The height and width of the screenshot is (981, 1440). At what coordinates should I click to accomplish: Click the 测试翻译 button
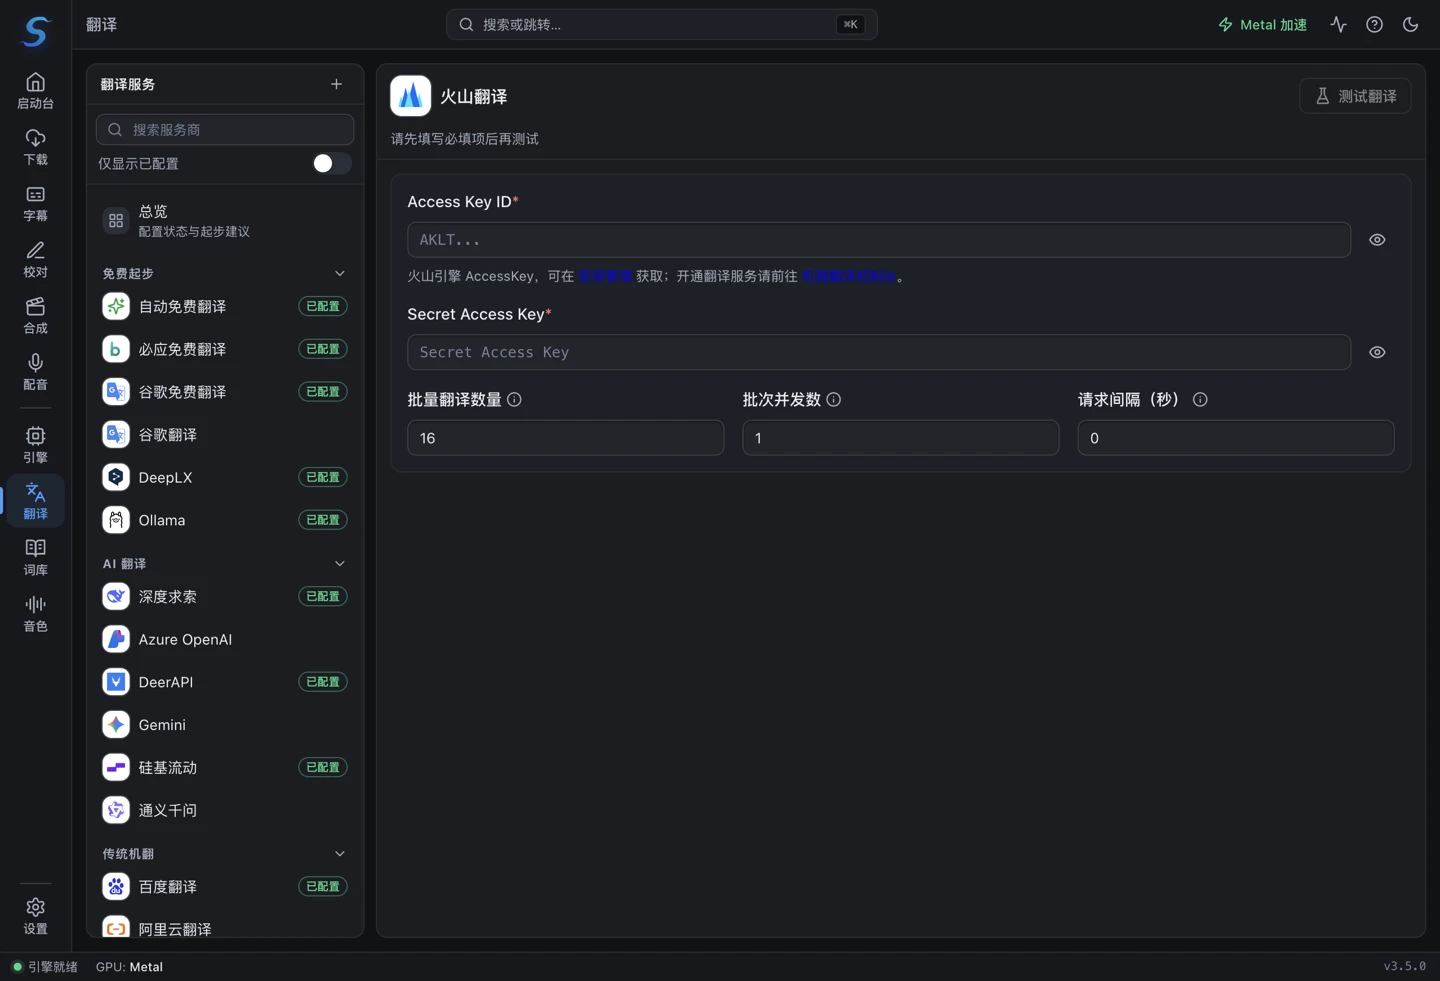click(x=1355, y=96)
